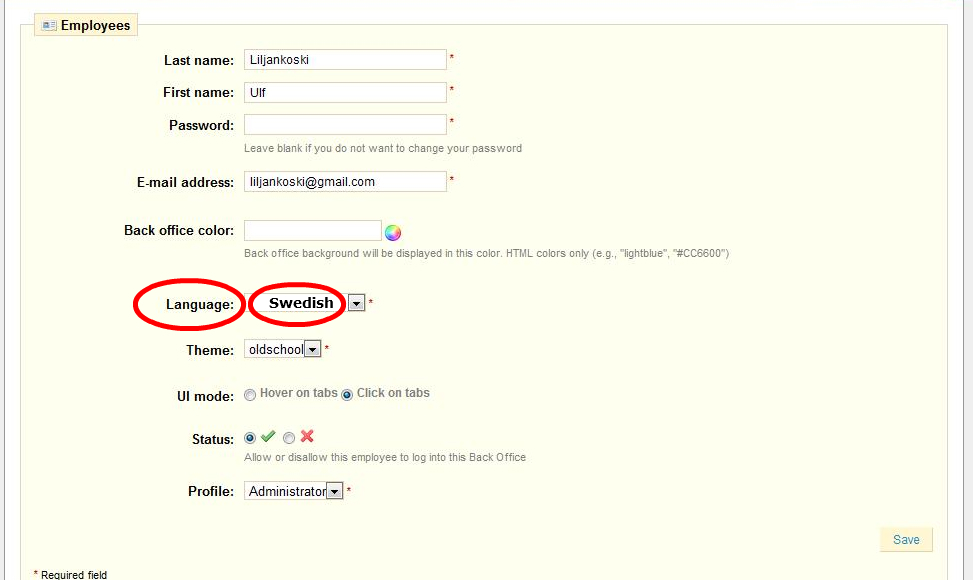
Task: Focus the First name input field
Action: tap(345, 92)
